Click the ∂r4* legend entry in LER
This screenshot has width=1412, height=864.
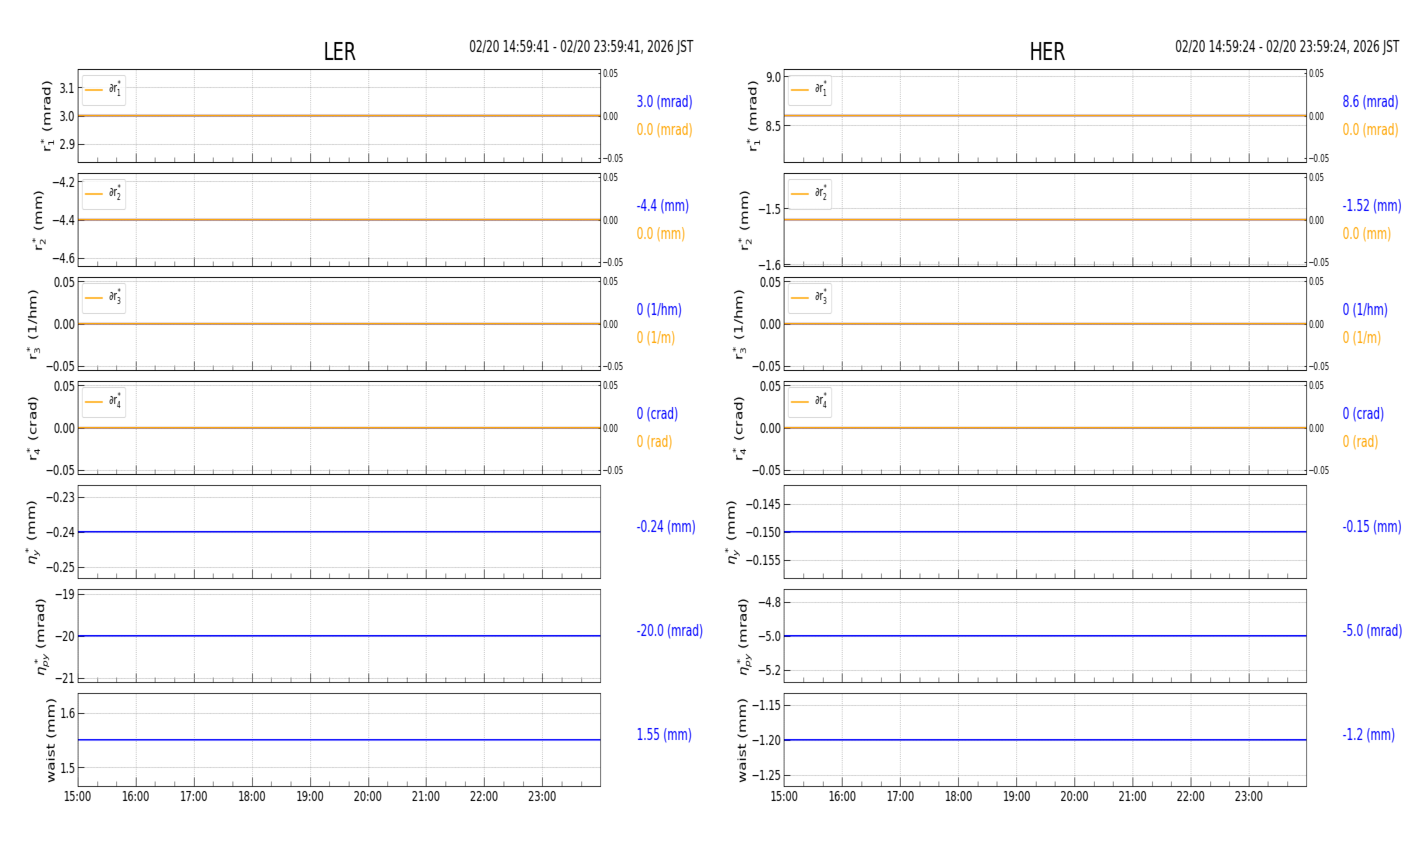pyautogui.click(x=104, y=402)
